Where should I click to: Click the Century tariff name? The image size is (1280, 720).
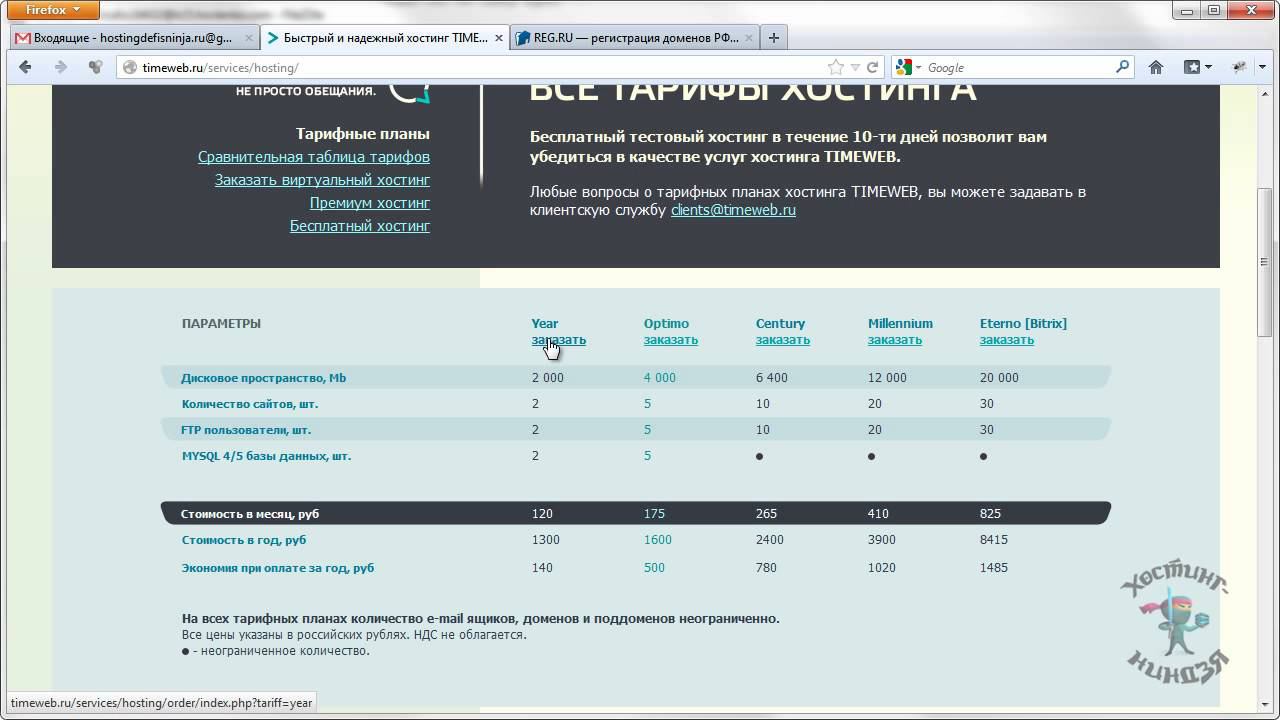(780, 323)
